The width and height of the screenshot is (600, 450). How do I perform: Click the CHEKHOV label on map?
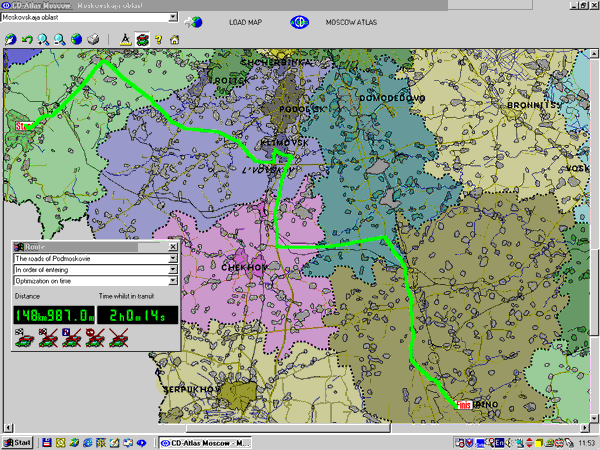[x=244, y=267]
